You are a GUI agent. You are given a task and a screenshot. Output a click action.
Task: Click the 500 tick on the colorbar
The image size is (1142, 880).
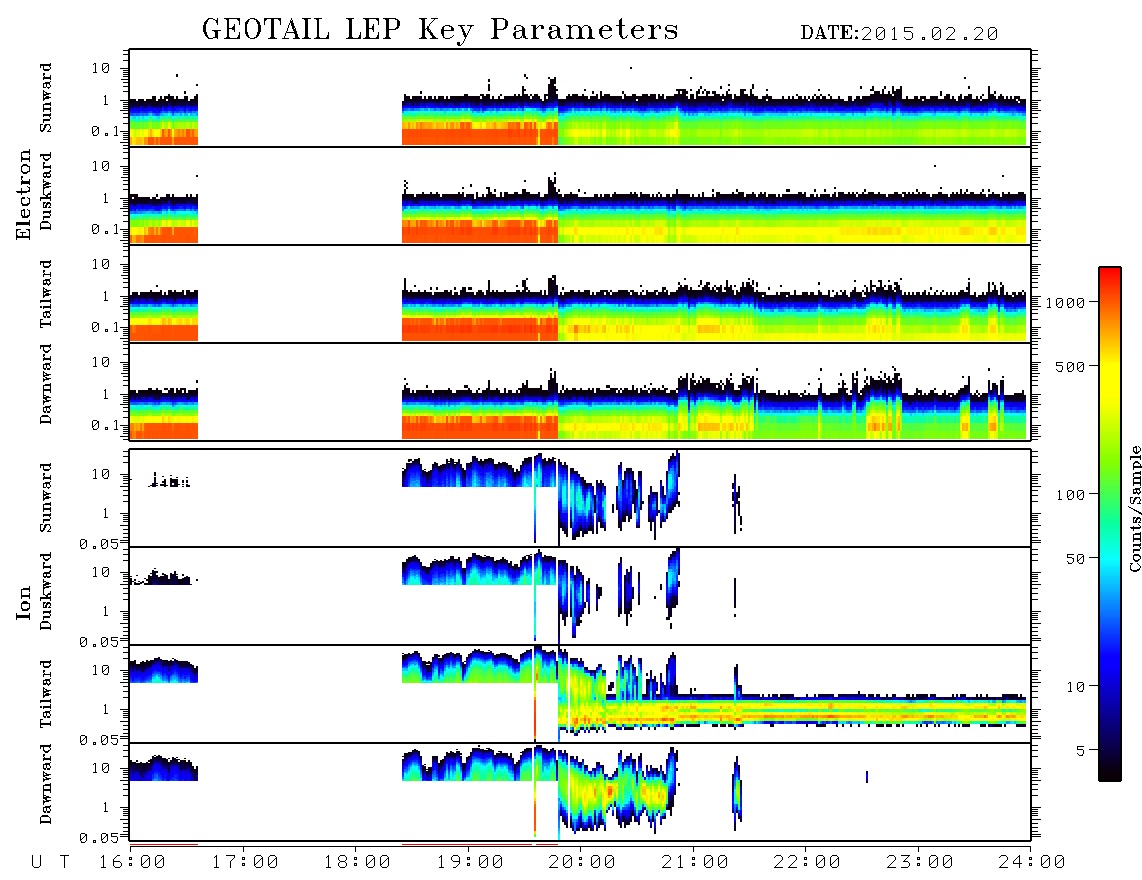1070,366
